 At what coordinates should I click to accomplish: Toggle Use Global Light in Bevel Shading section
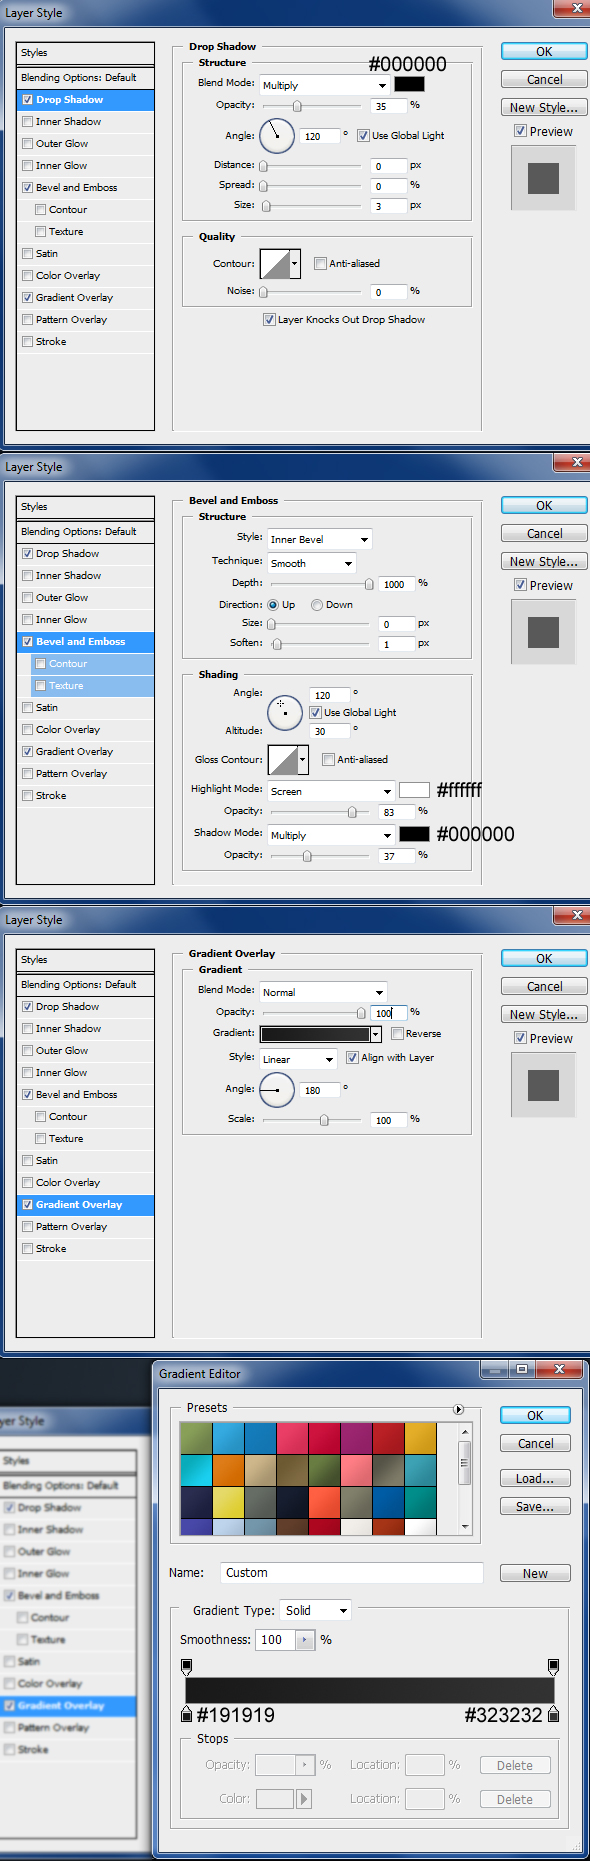pyautogui.click(x=315, y=713)
